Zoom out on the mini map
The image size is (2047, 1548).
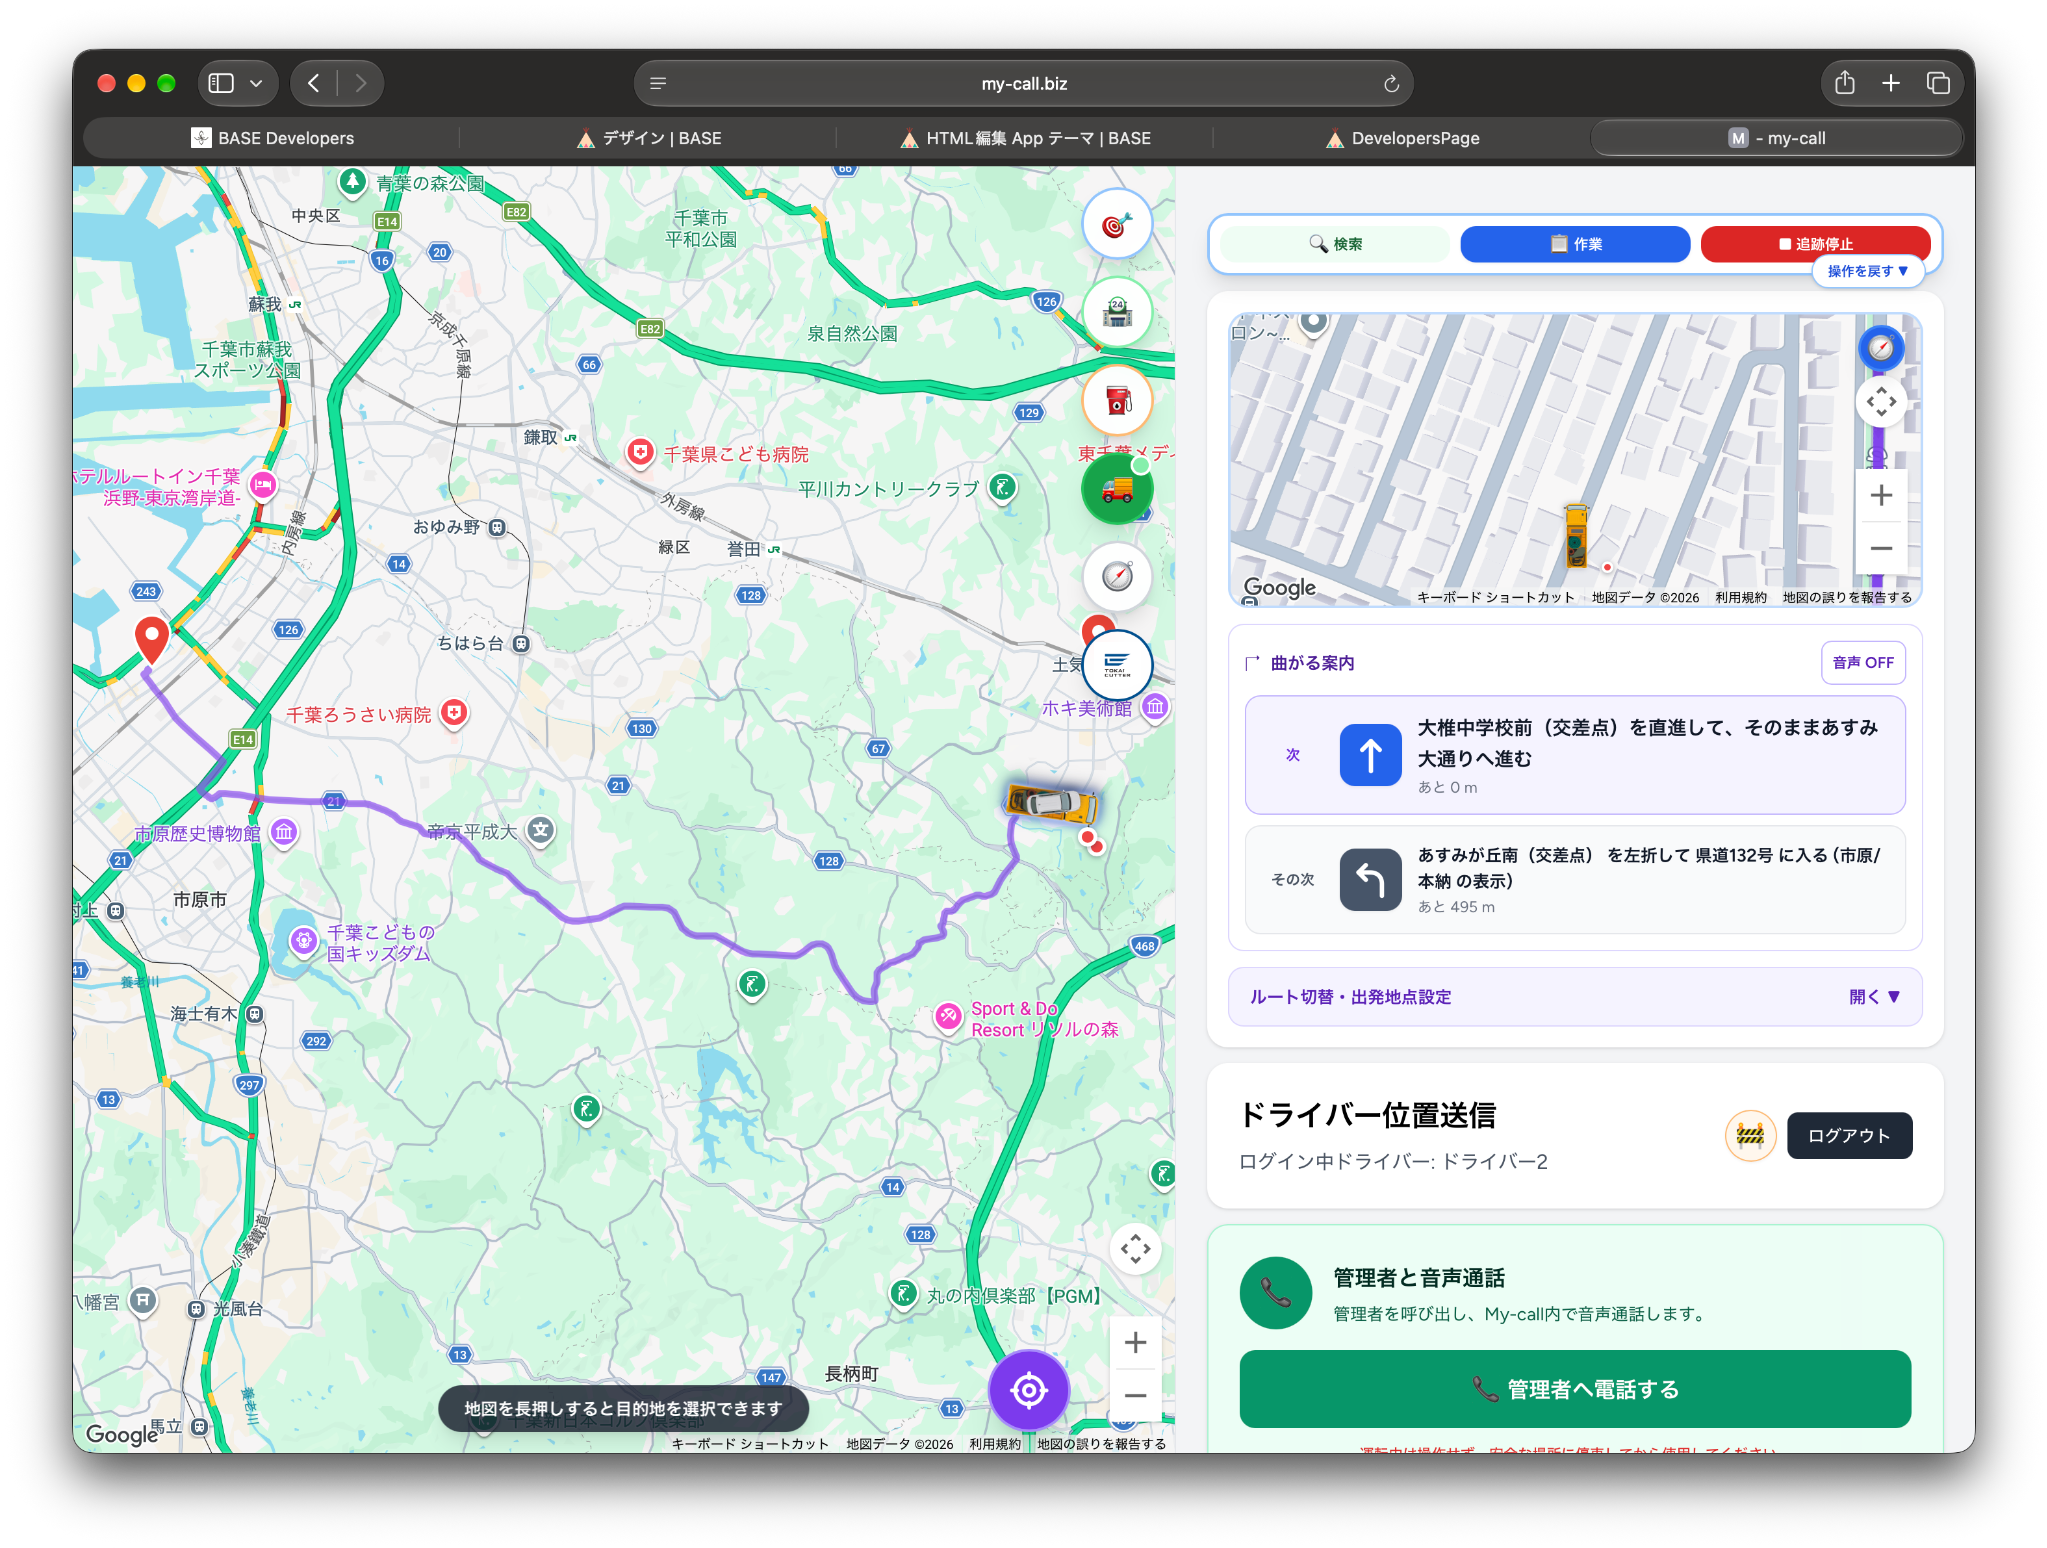(x=1881, y=548)
